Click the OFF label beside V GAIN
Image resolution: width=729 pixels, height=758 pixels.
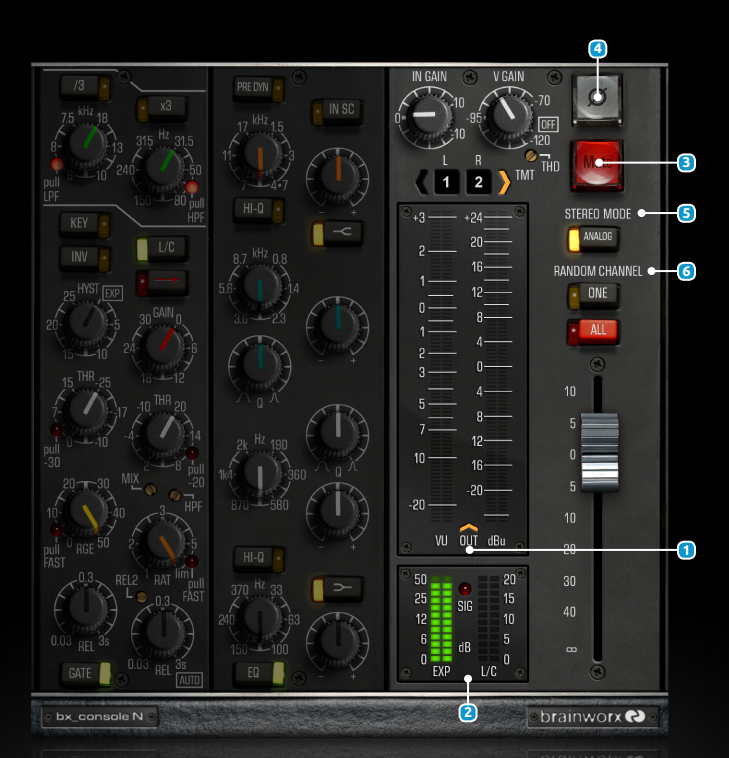point(548,125)
